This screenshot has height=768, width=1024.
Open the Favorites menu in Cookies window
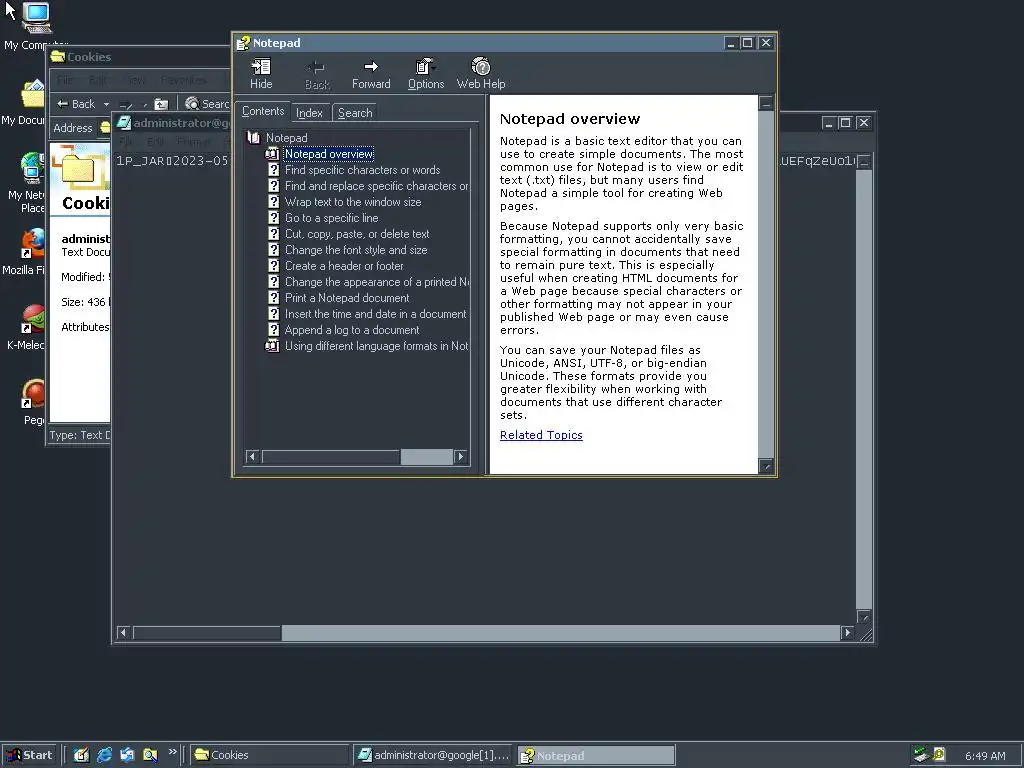[x=184, y=80]
